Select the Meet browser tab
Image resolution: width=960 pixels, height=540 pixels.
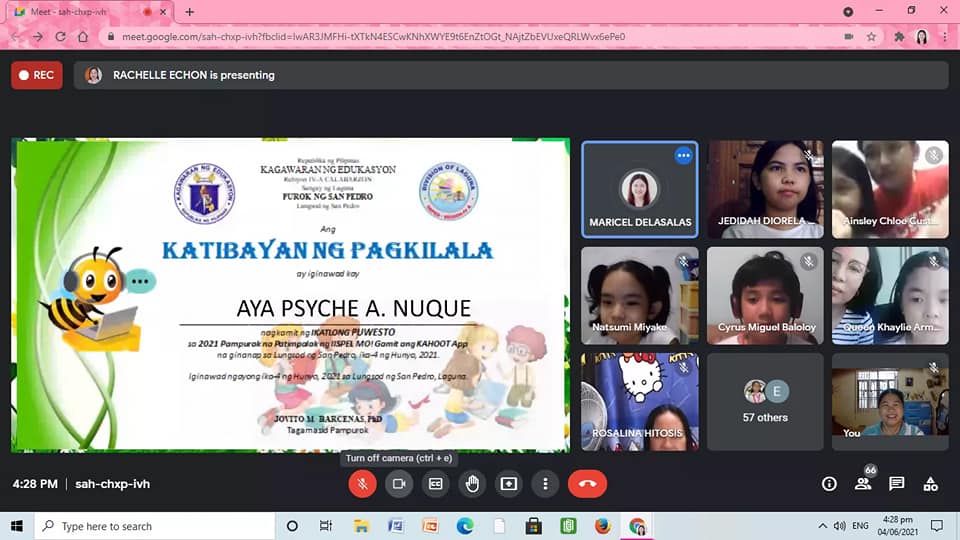click(89, 12)
